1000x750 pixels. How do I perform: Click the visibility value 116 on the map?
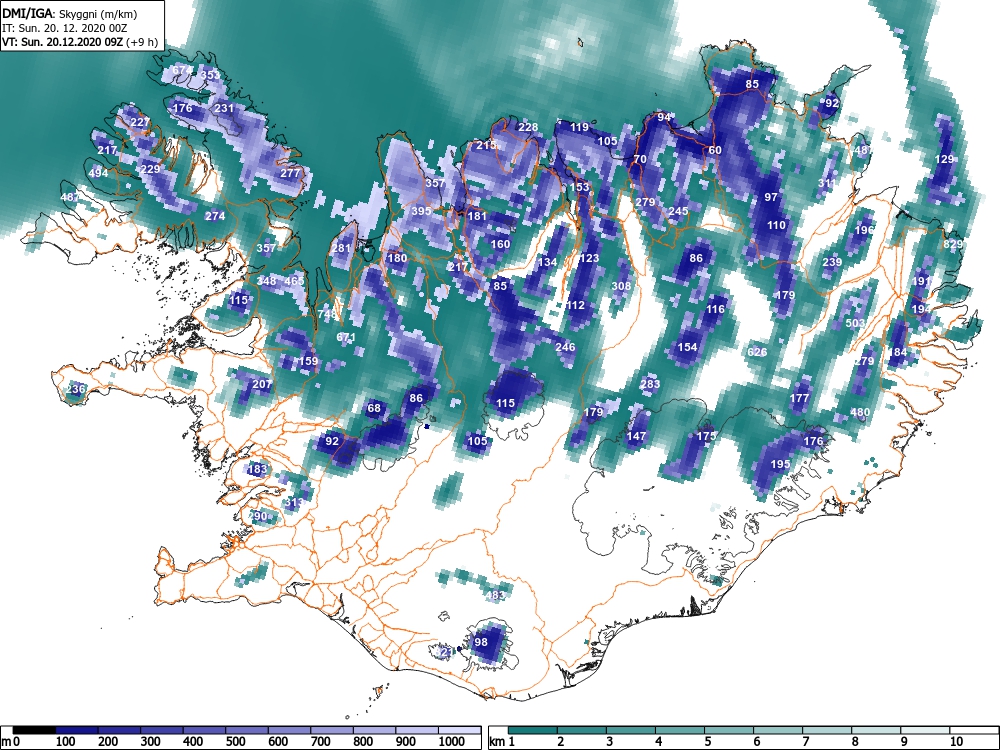click(715, 309)
